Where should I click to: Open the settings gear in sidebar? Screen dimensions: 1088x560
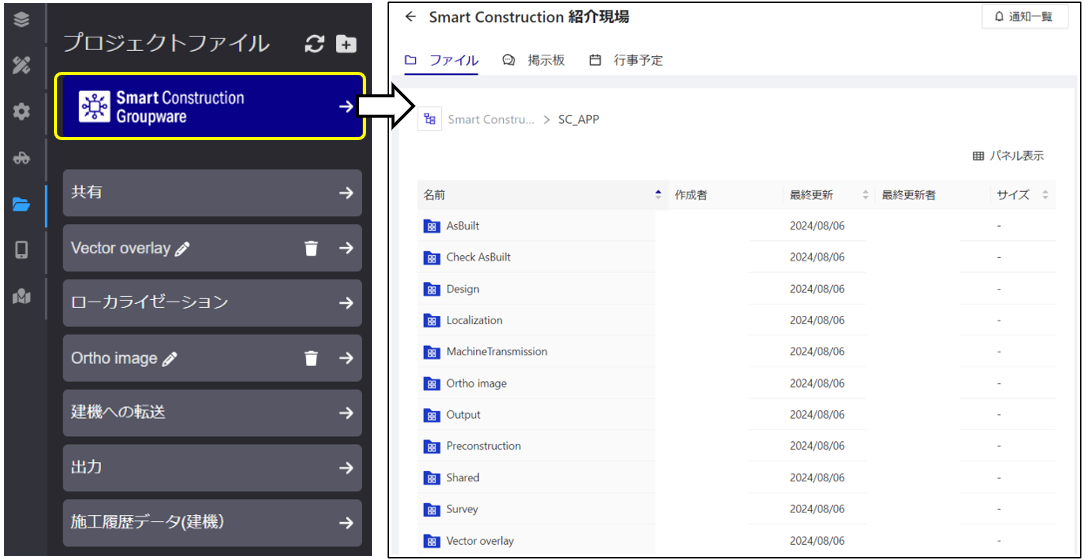tap(22, 111)
